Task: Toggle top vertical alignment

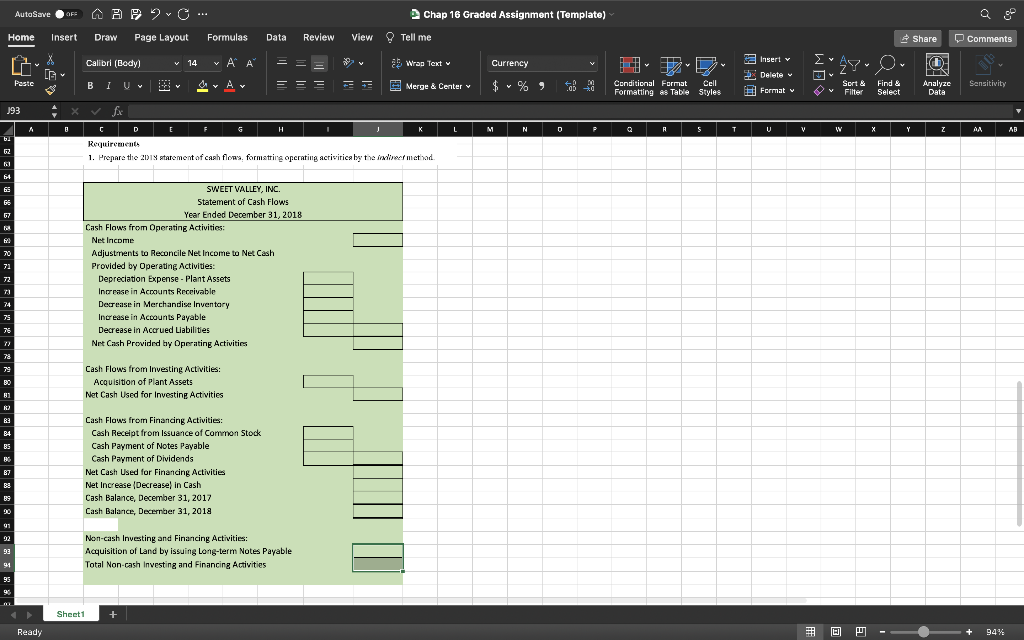Action: 281,63
